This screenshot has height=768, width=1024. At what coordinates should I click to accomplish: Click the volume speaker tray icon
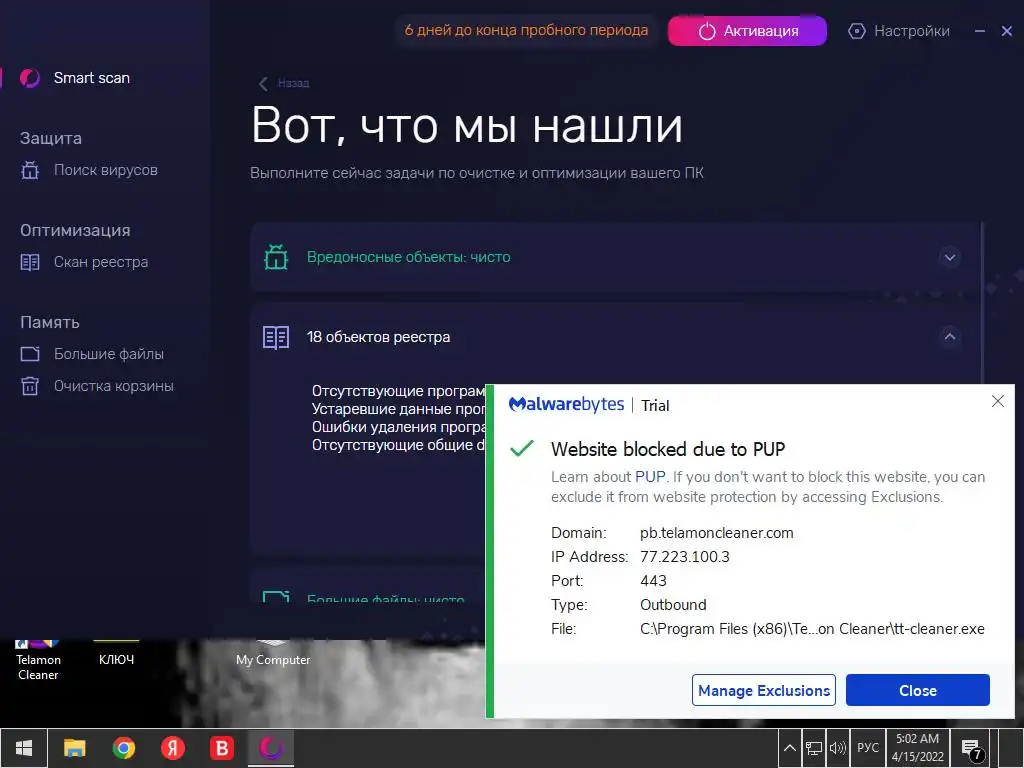point(837,748)
